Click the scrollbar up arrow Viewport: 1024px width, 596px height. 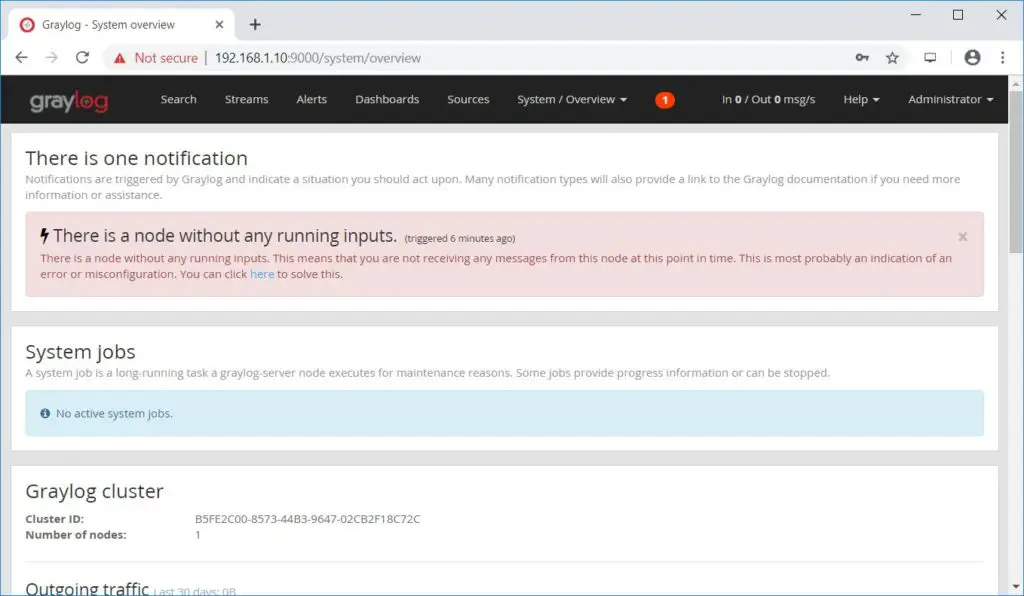tap(1016, 84)
